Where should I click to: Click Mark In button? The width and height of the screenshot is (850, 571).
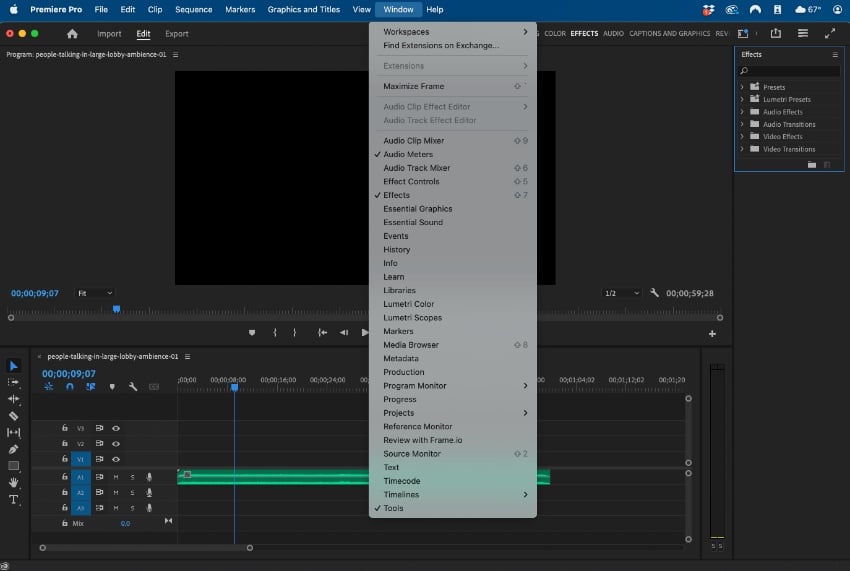pyautogui.click(x=275, y=332)
